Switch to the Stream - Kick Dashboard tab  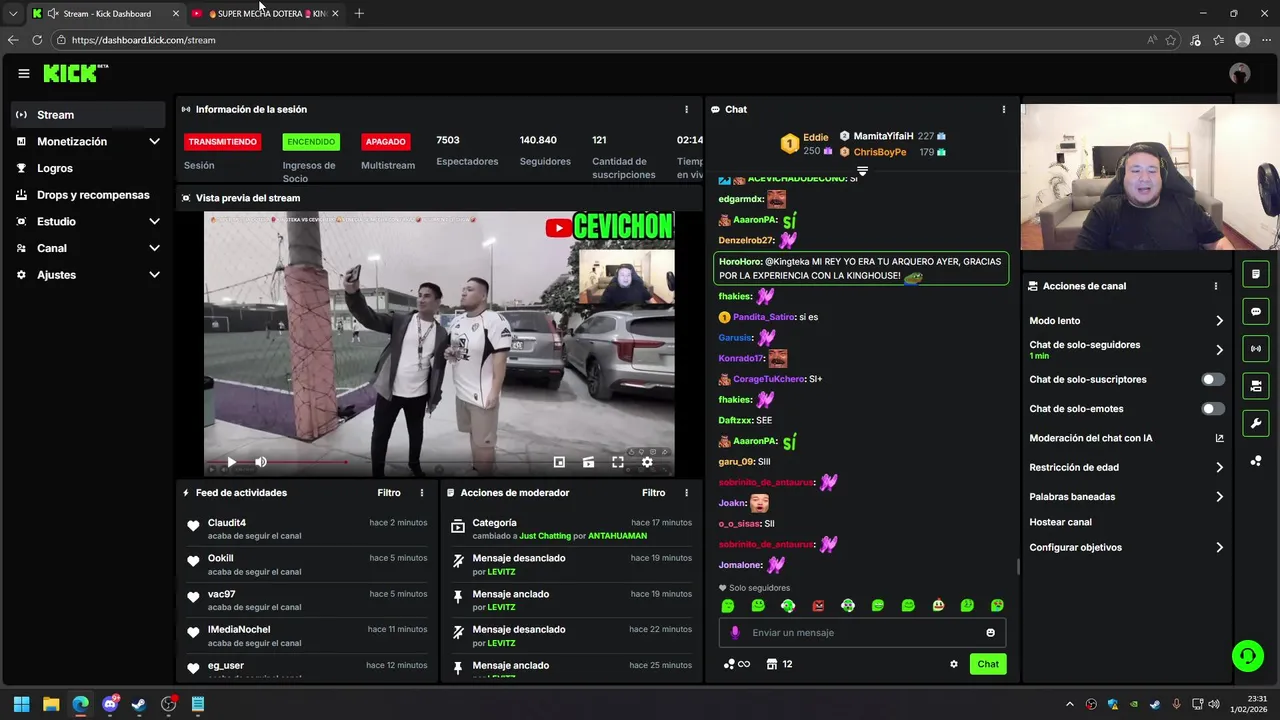coord(105,13)
